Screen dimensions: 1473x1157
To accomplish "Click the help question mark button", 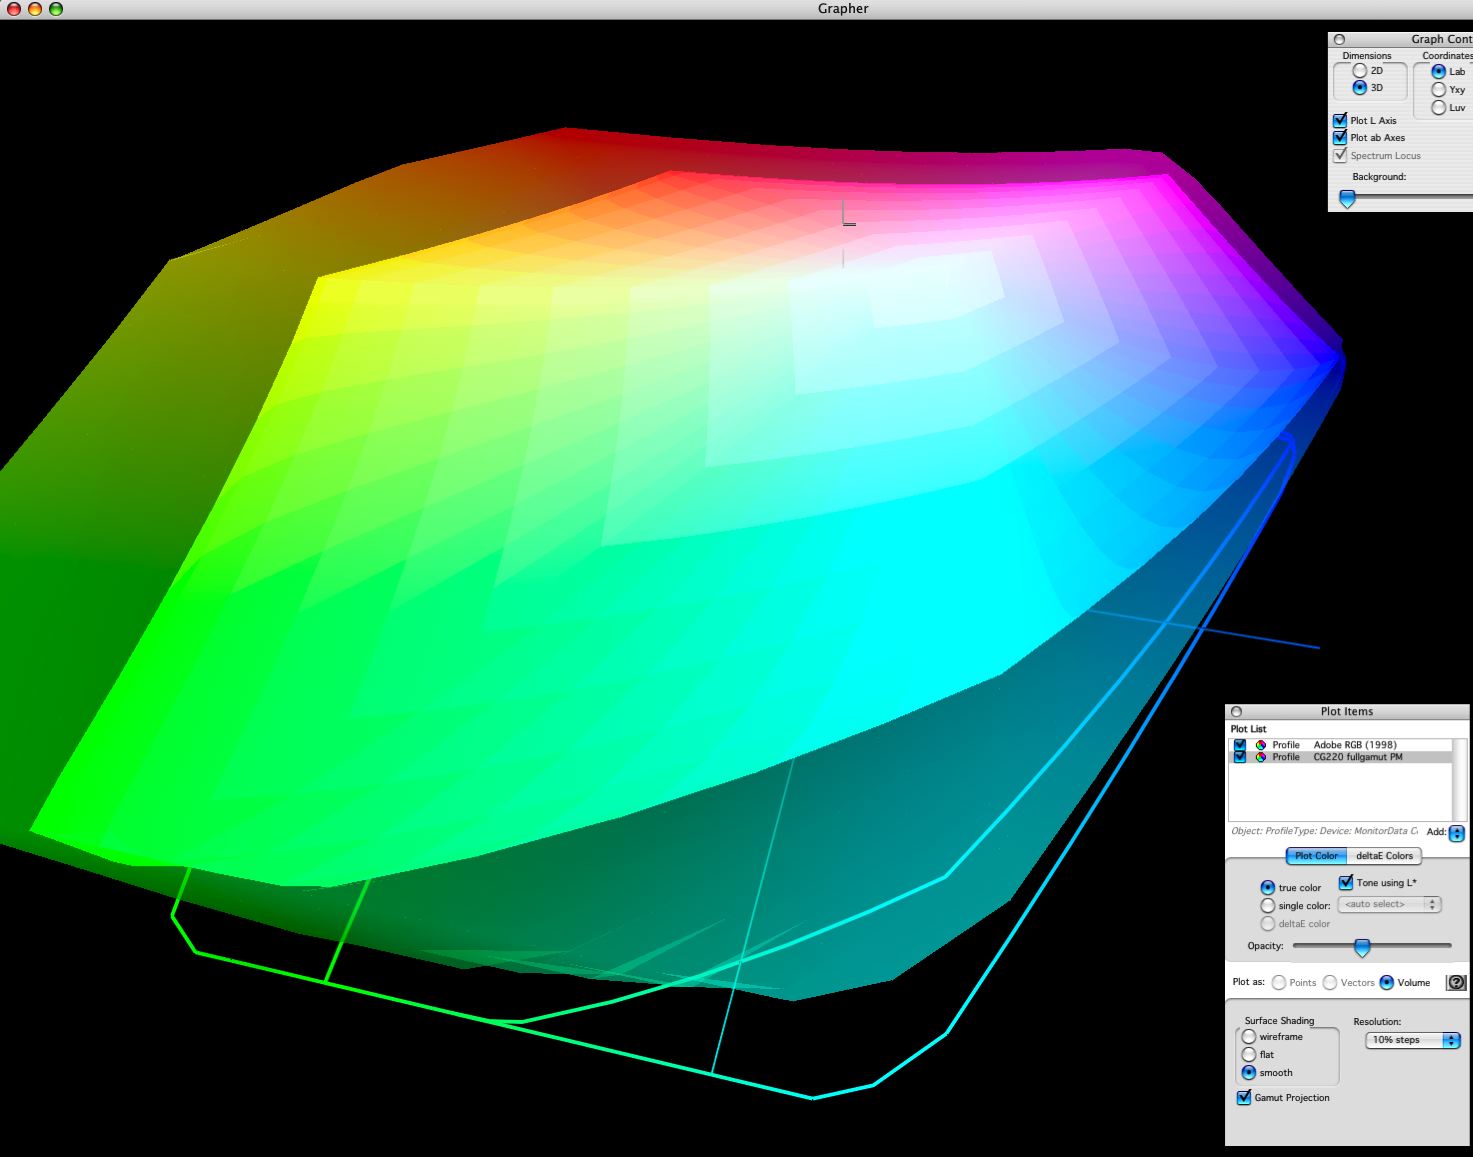I will pos(1456,983).
